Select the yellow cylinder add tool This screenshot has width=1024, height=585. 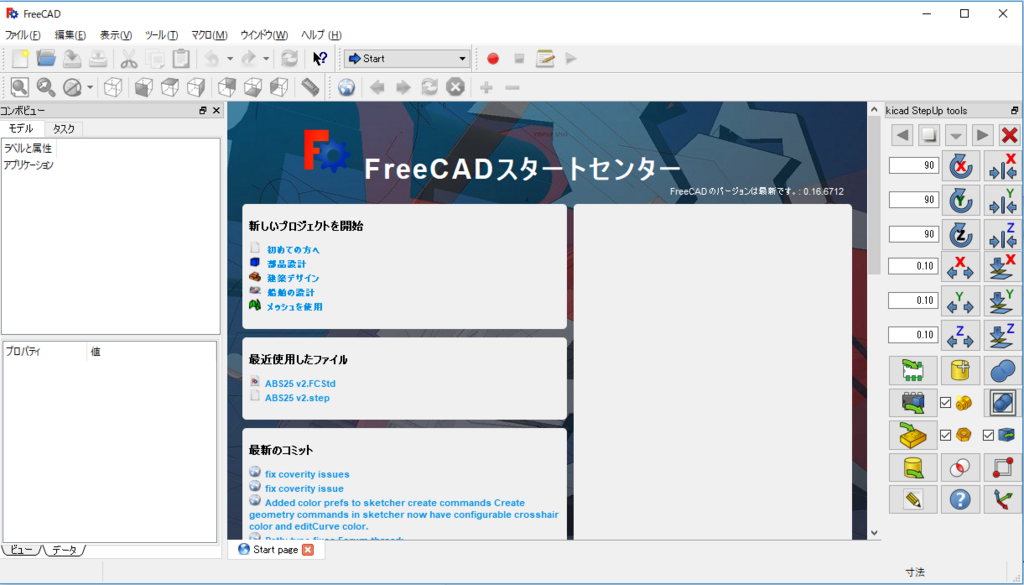961,370
